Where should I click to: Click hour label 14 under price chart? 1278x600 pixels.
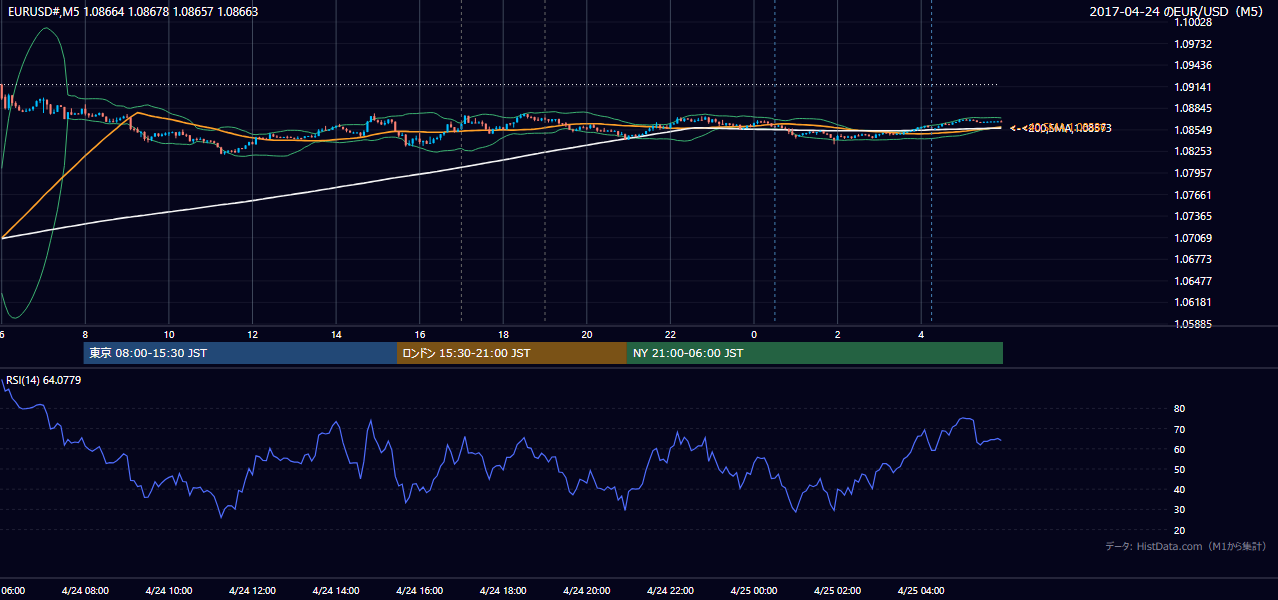tap(337, 334)
